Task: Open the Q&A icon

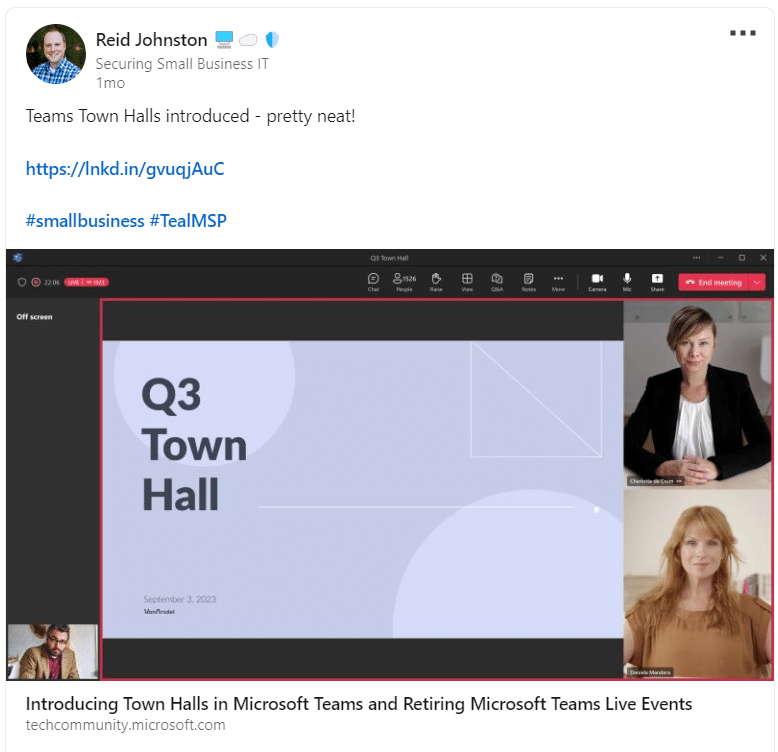Action: point(497,282)
